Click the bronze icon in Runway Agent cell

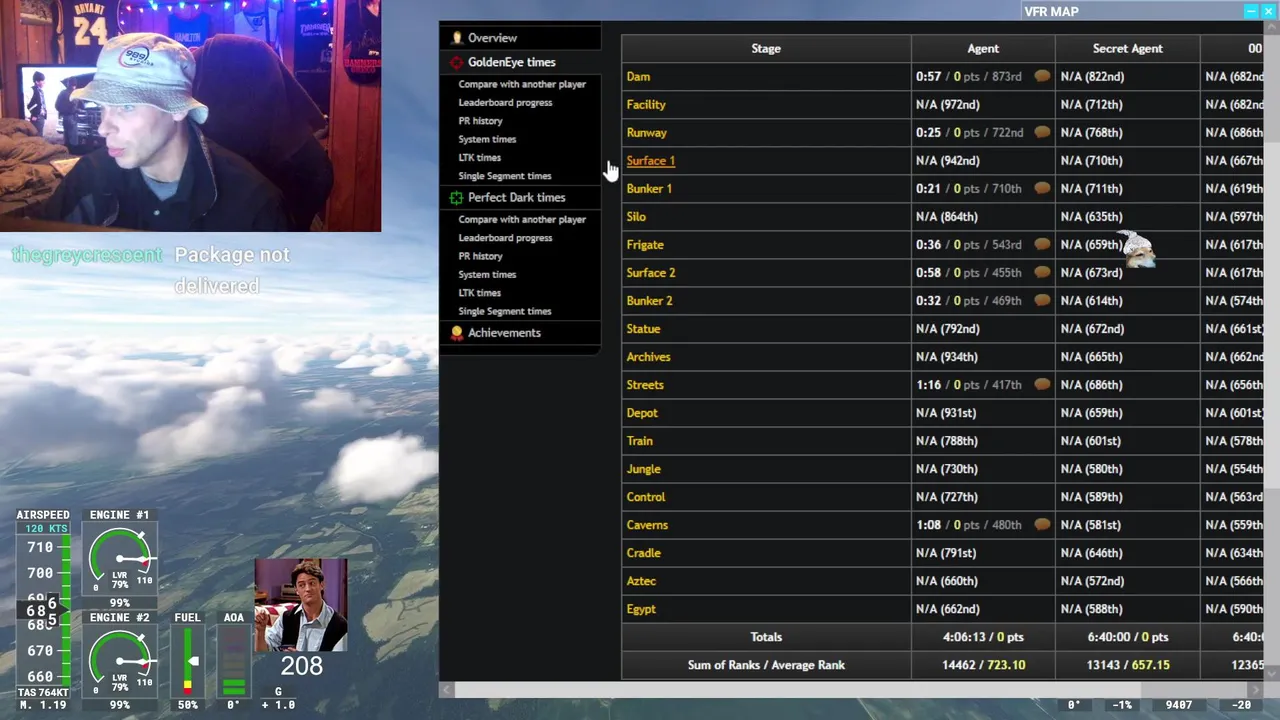click(1042, 132)
